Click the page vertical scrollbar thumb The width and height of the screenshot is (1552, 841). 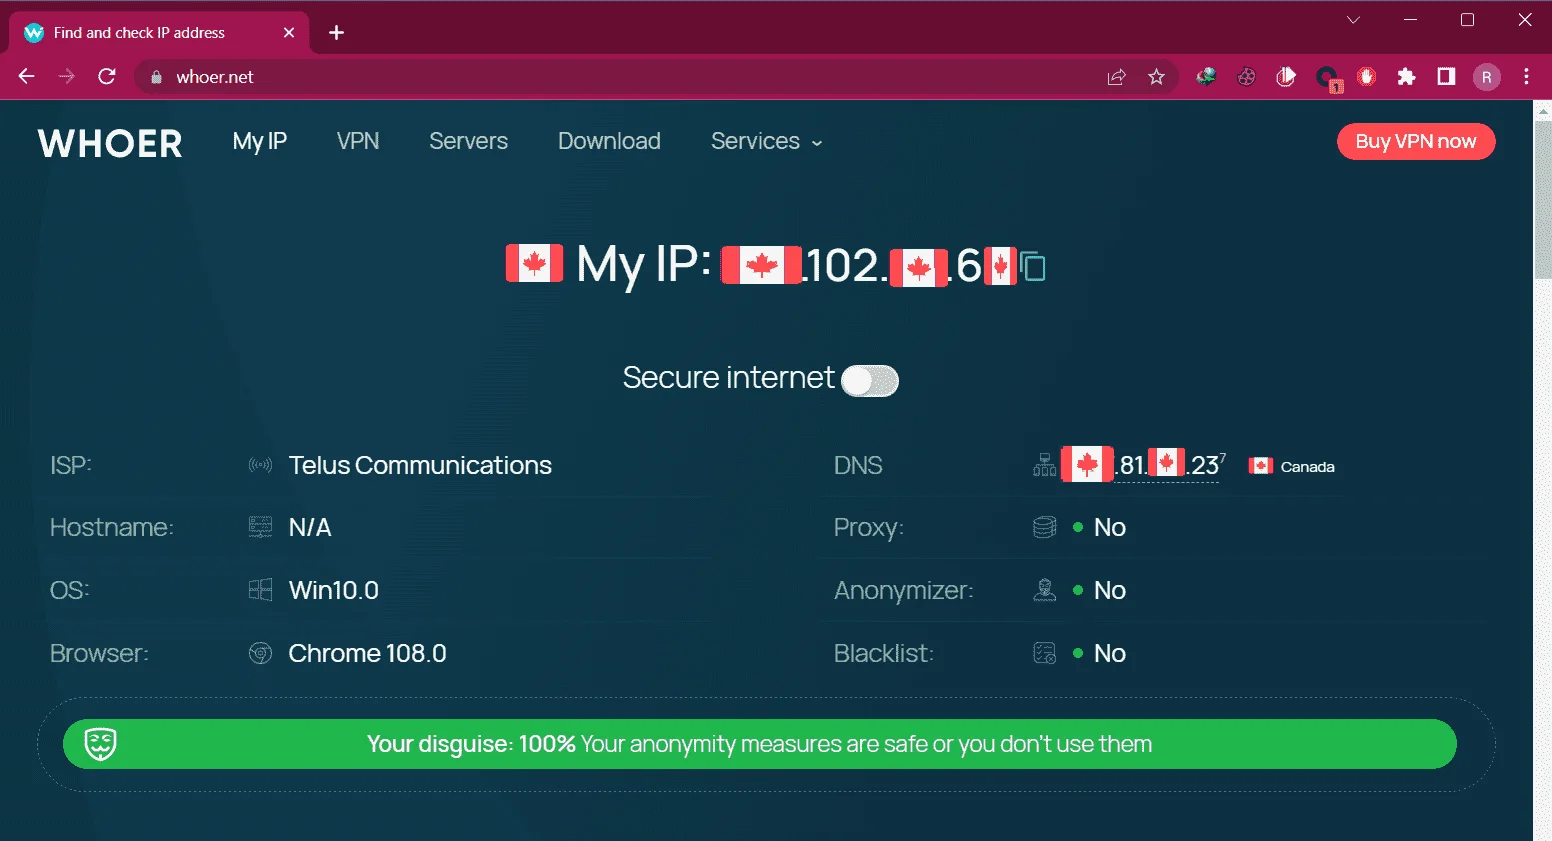coord(1542,200)
